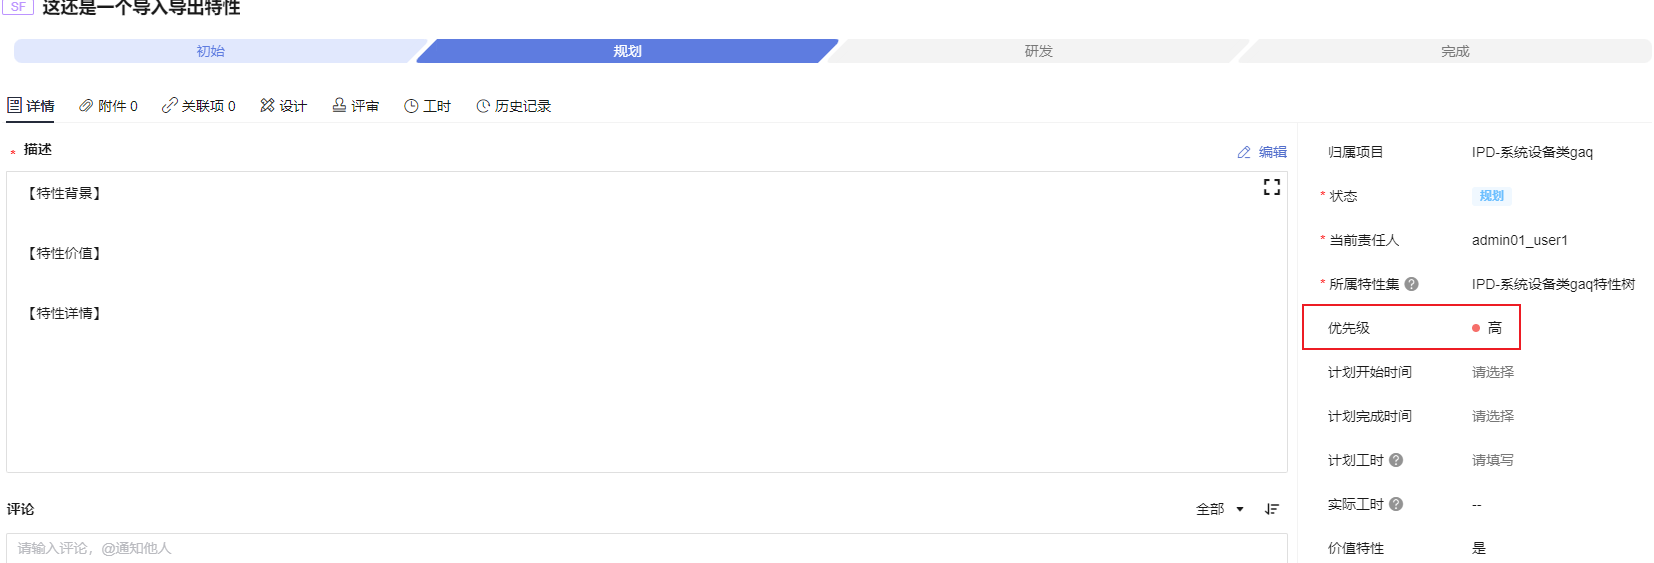The image size is (1654, 563).
Task: Go to the 评审 review tab
Action: pos(355,106)
